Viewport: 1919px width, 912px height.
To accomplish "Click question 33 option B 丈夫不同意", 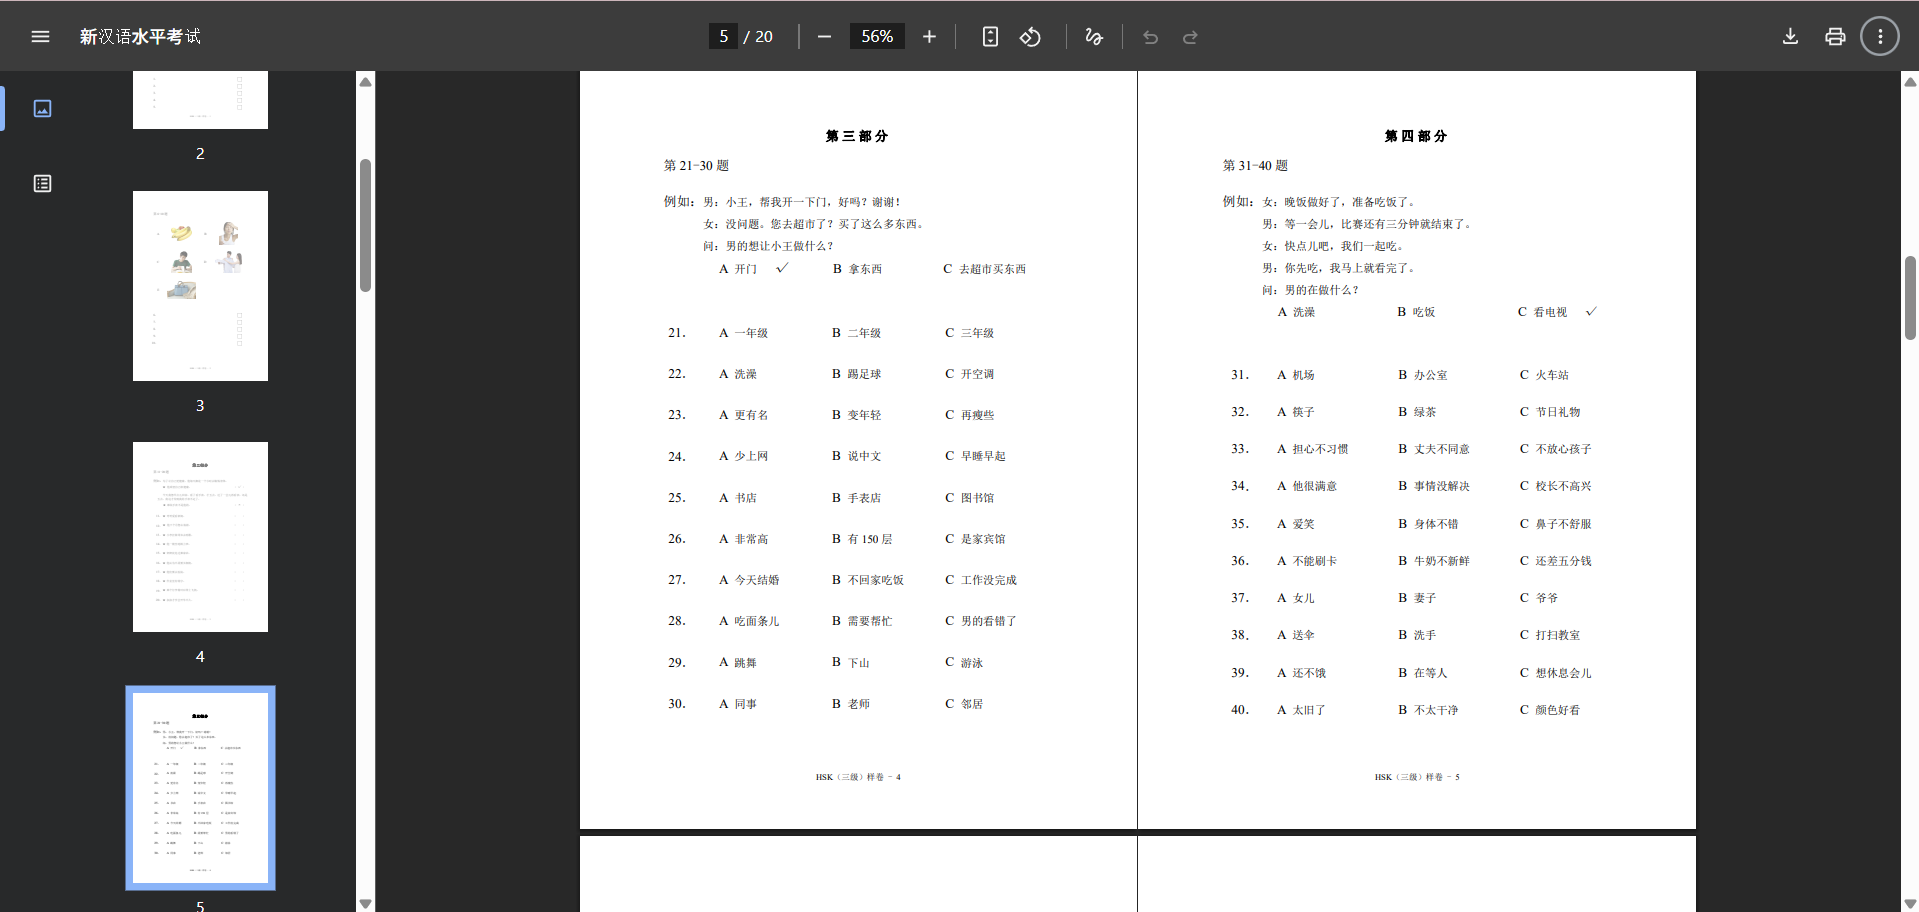I will pos(1434,449).
